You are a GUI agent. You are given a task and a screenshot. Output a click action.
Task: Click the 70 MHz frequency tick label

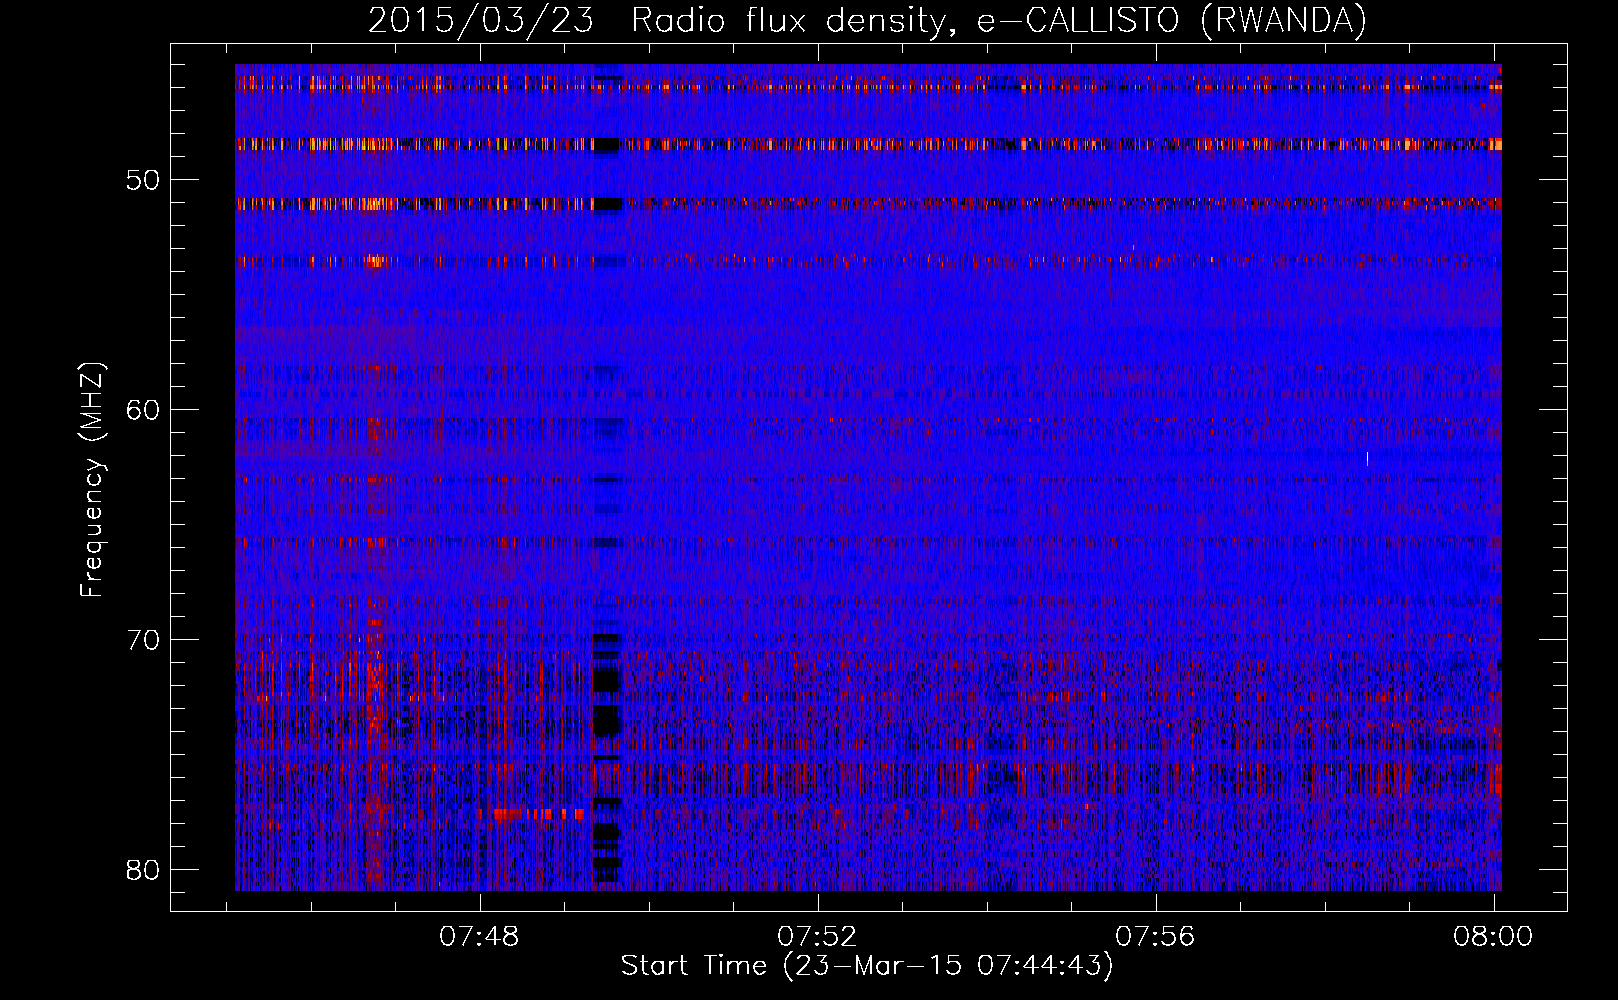(x=144, y=640)
